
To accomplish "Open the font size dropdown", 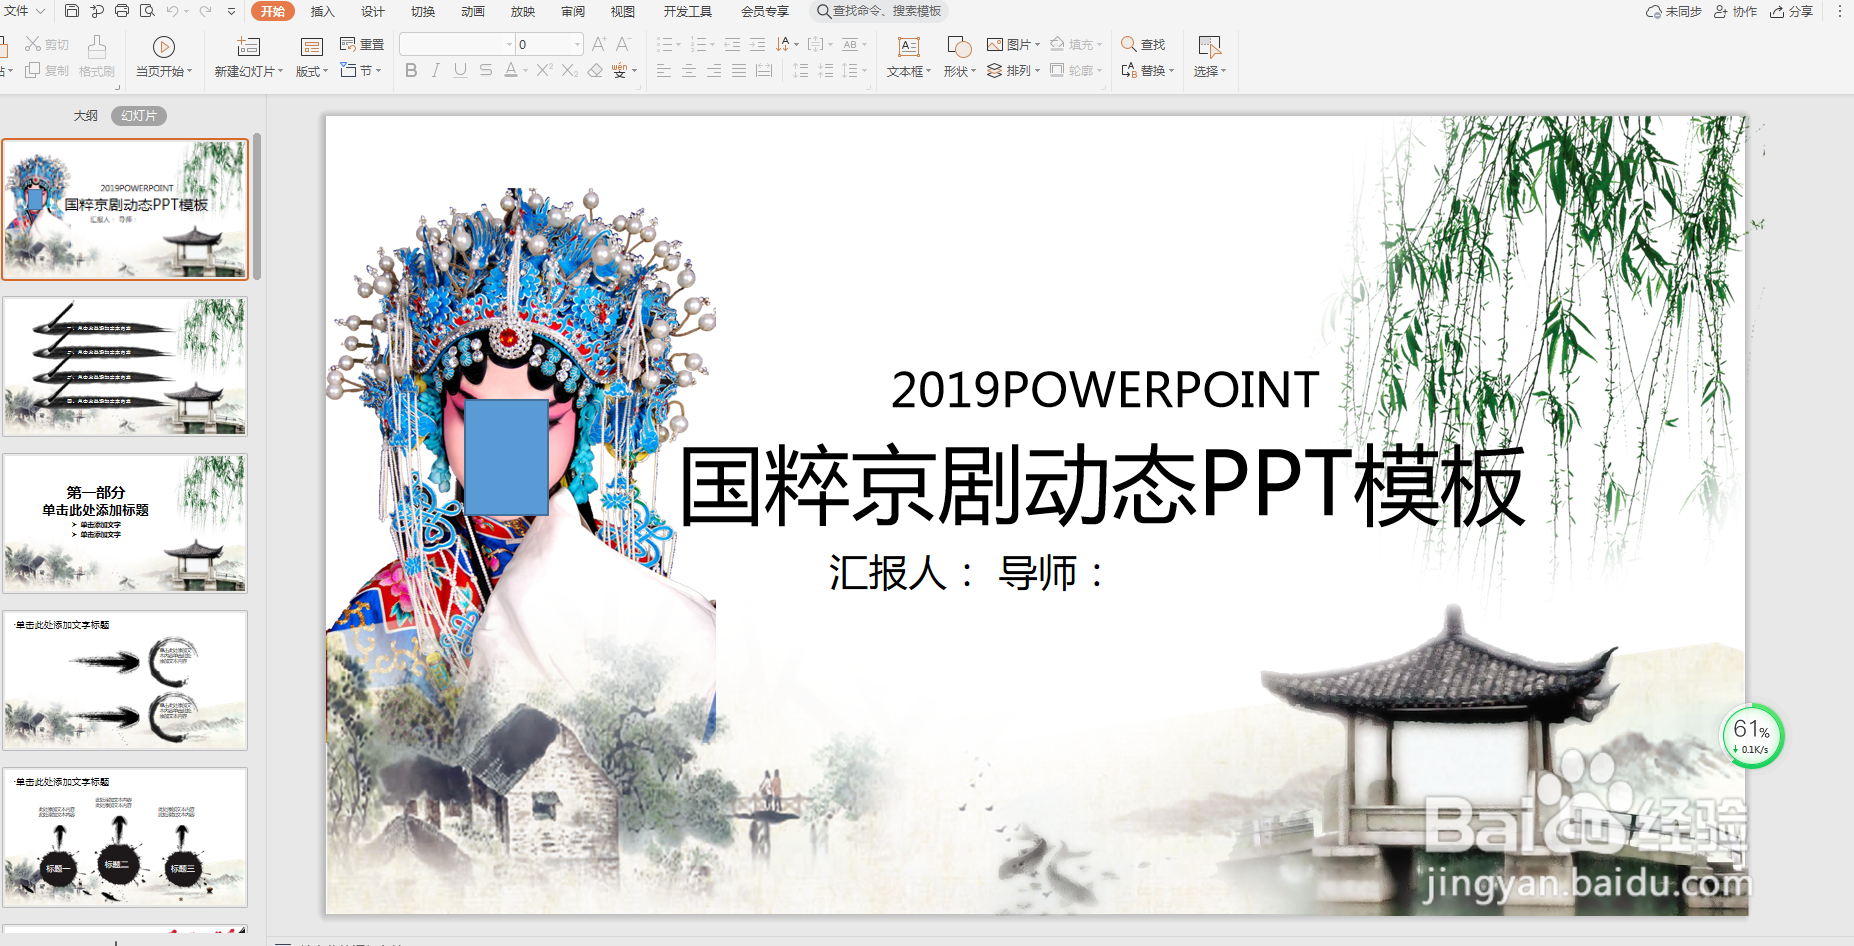I will pos(577,44).
